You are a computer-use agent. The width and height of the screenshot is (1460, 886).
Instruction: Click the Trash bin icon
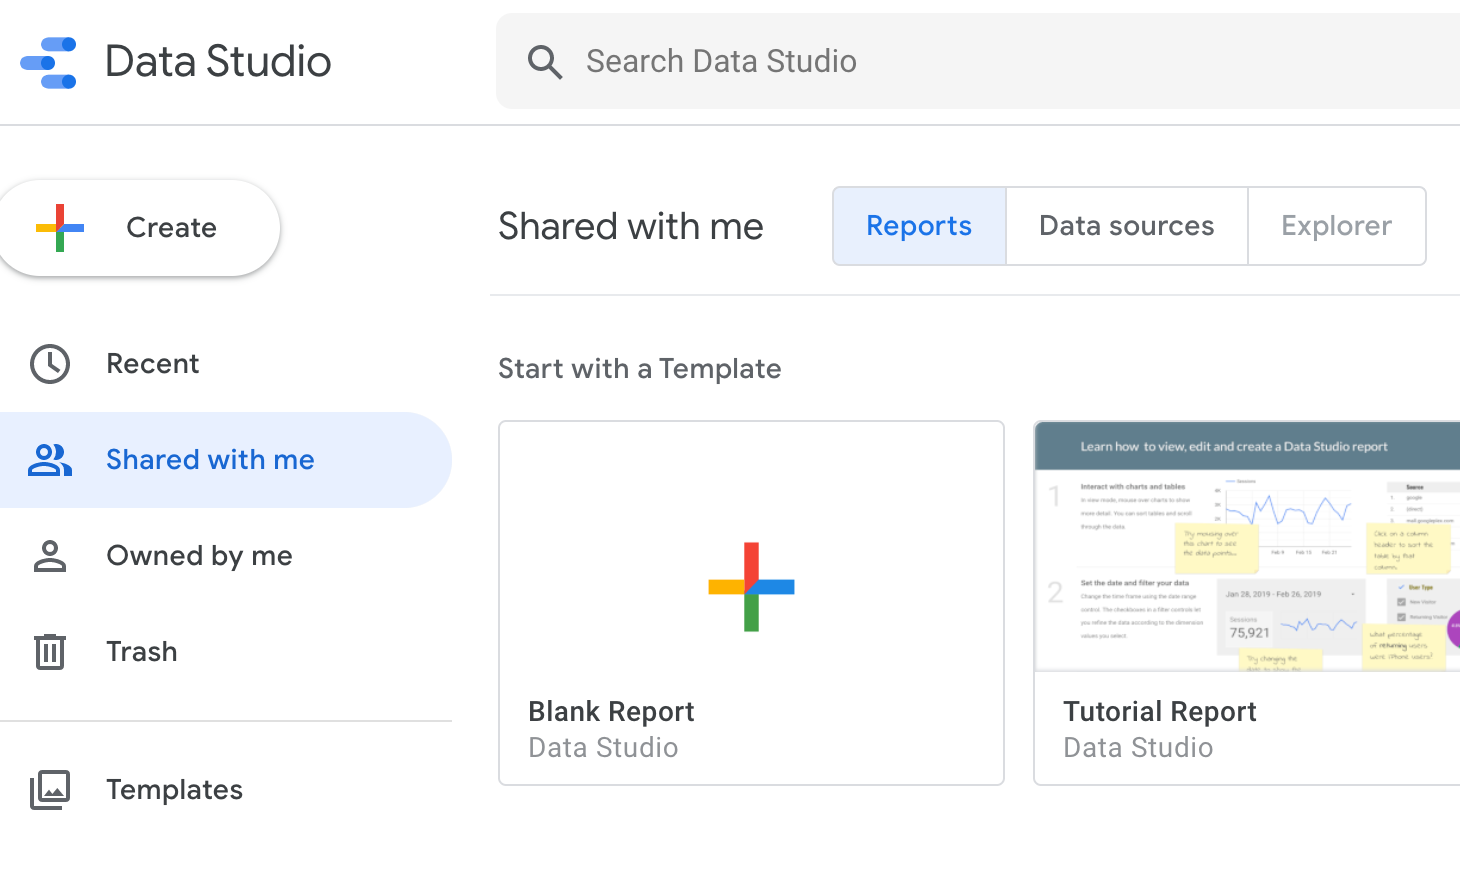click(x=50, y=652)
